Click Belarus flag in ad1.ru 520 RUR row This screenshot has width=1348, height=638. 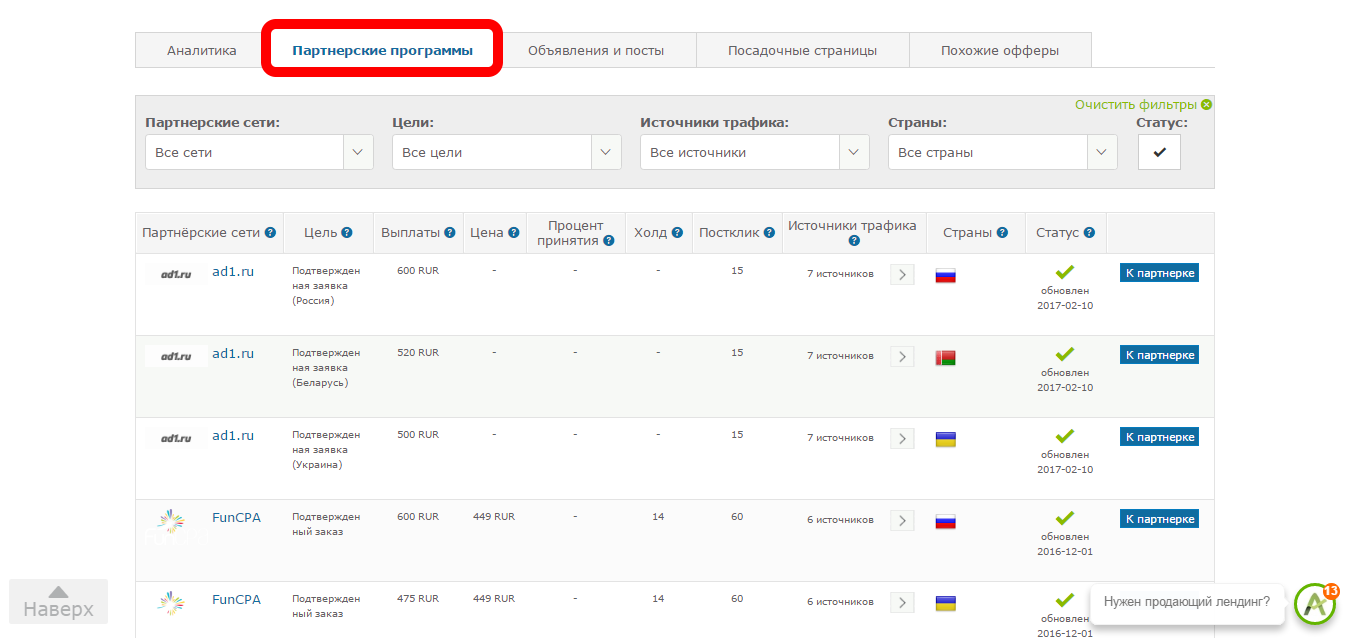[x=945, y=357]
